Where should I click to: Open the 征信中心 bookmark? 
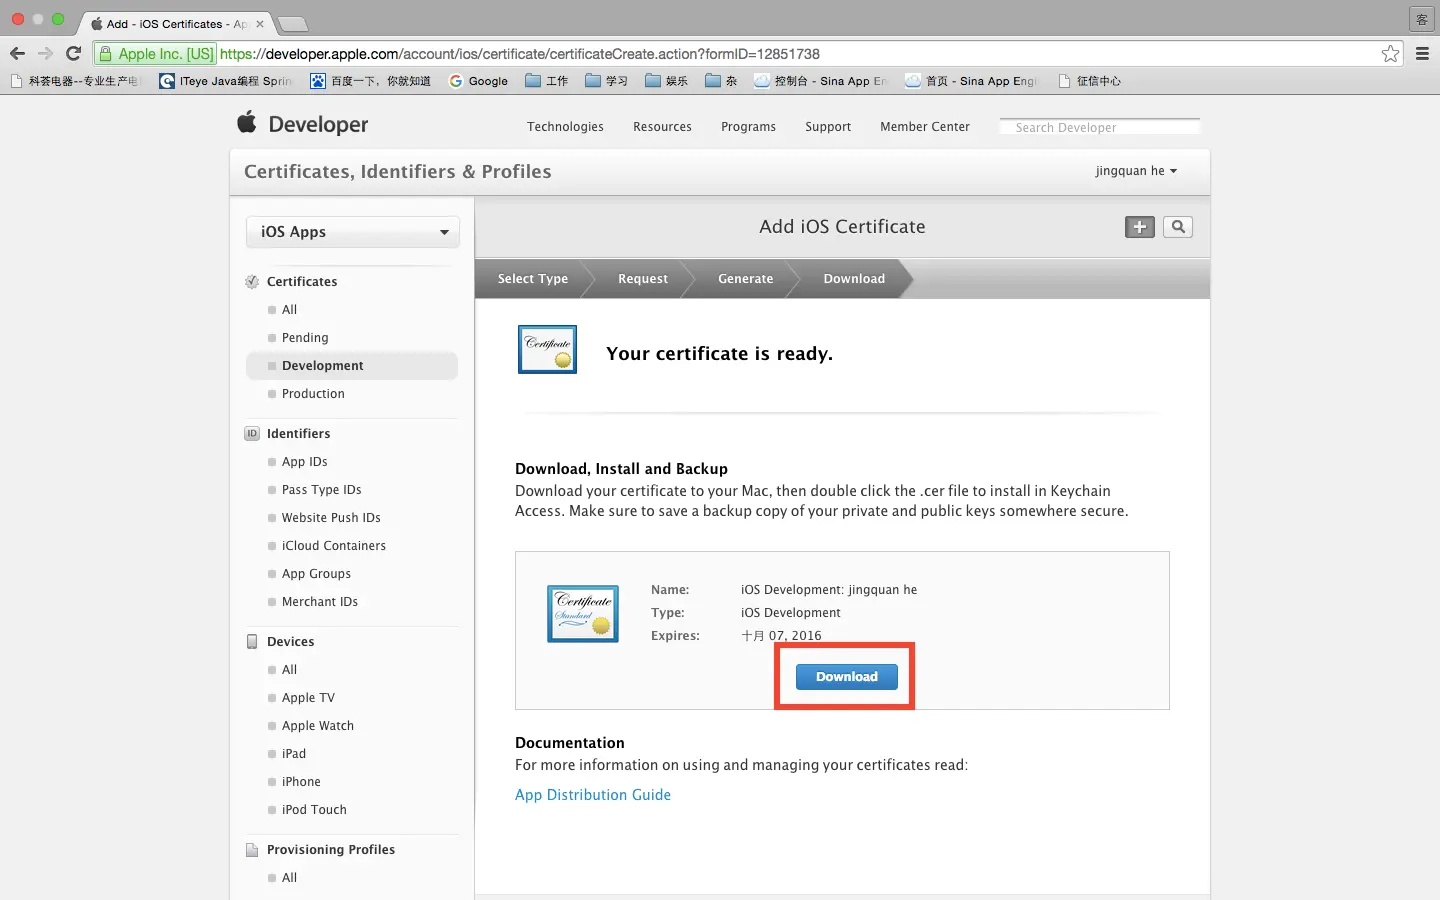[x=1089, y=81]
